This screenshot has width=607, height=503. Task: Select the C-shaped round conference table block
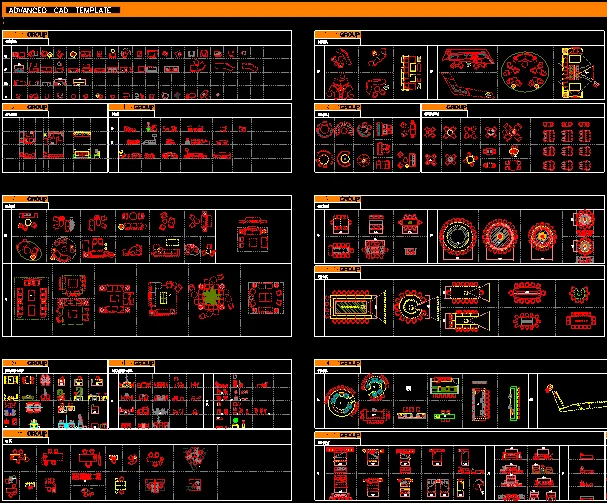click(x=412, y=307)
